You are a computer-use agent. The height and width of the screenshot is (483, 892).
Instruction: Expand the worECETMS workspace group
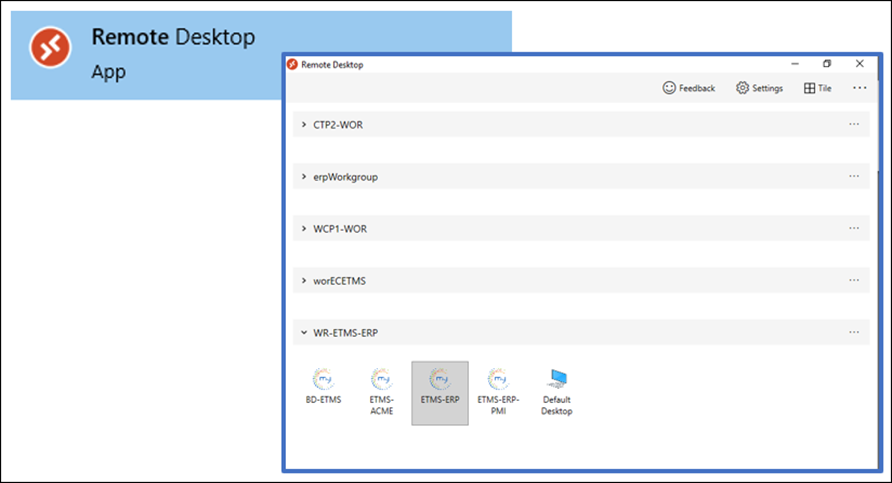(x=304, y=280)
